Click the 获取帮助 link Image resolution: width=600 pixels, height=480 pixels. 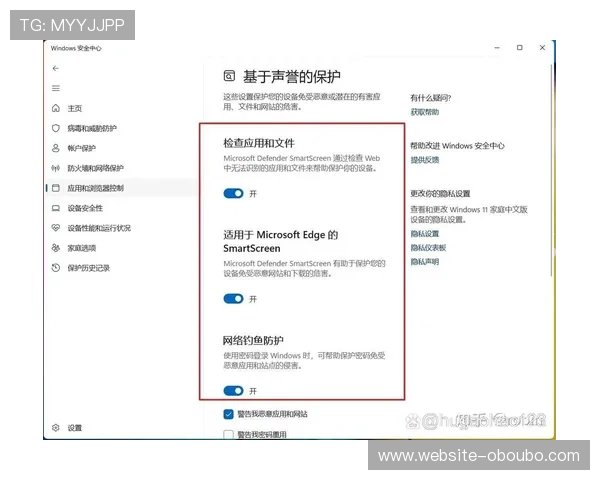point(425,112)
